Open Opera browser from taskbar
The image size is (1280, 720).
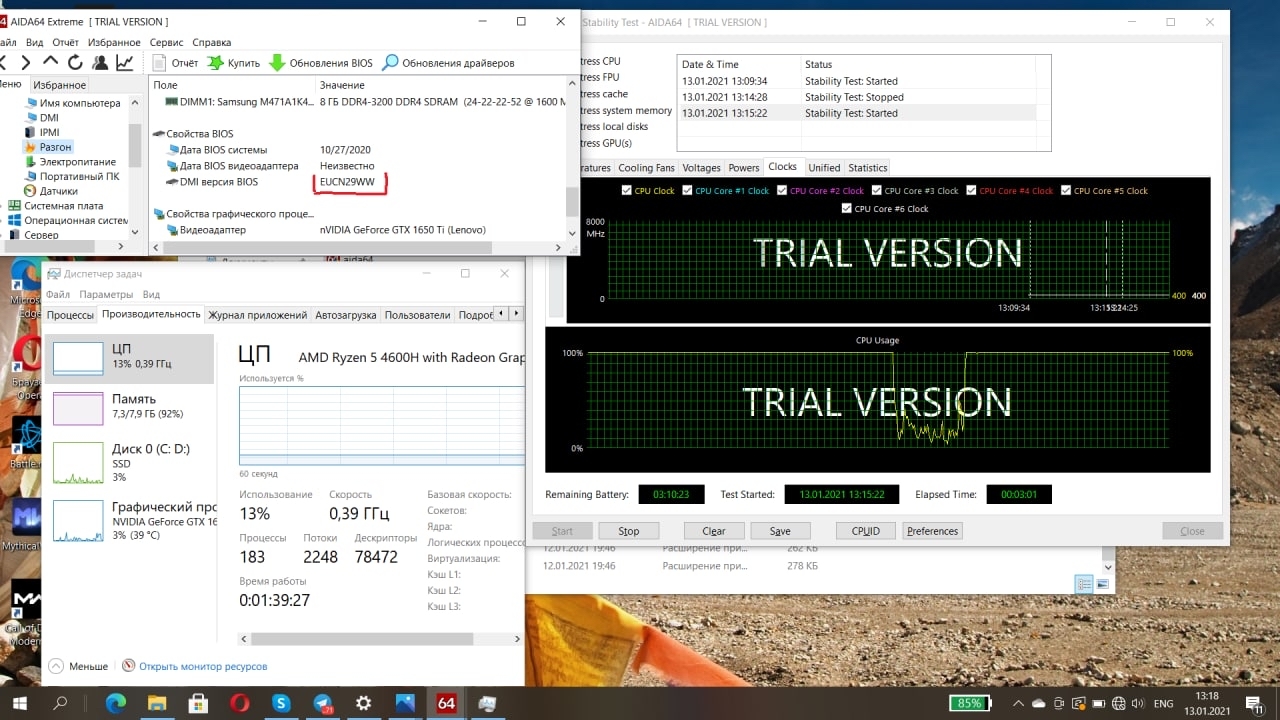(240, 703)
